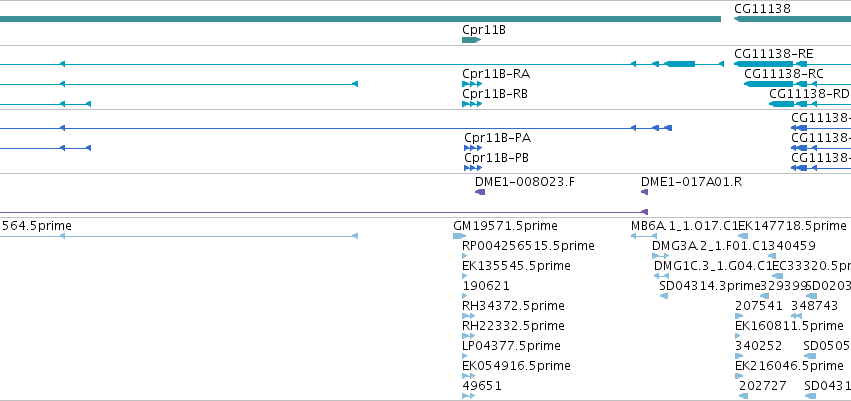Open the CG11138-RE transcript label
The height and width of the screenshot is (401, 851).
(773, 54)
